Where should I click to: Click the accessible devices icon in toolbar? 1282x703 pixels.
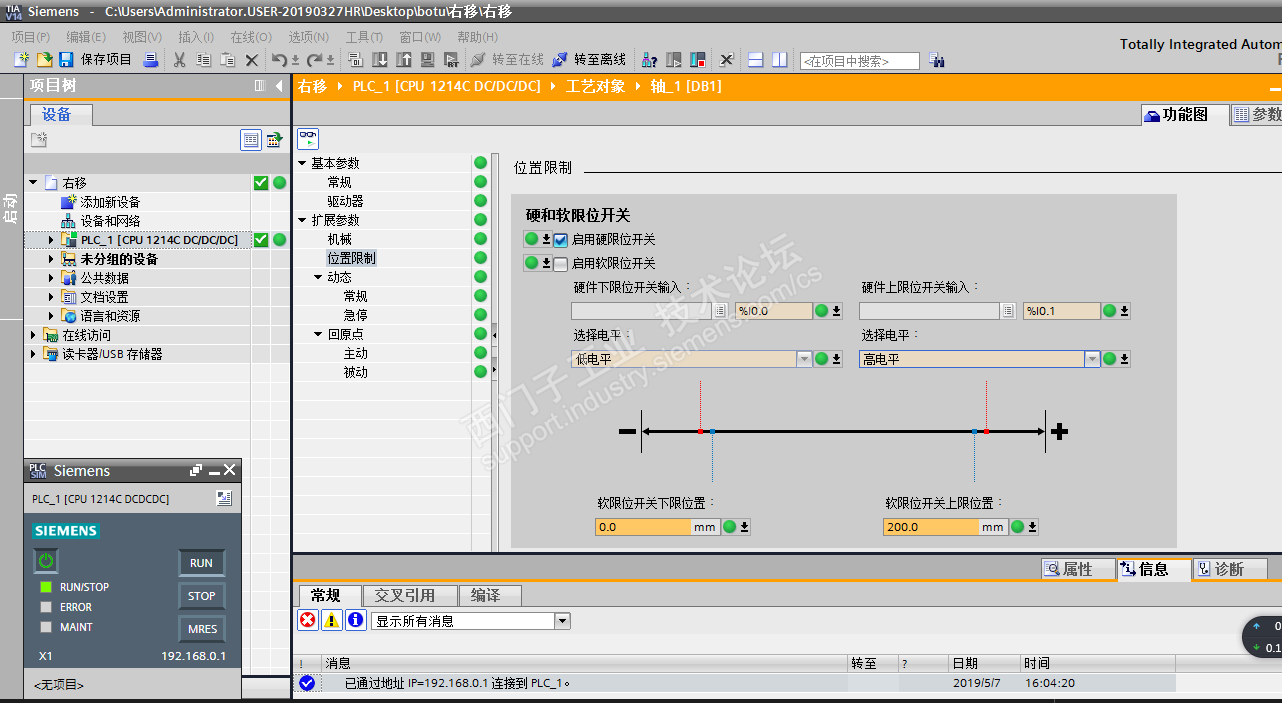pyautogui.click(x=650, y=60)
